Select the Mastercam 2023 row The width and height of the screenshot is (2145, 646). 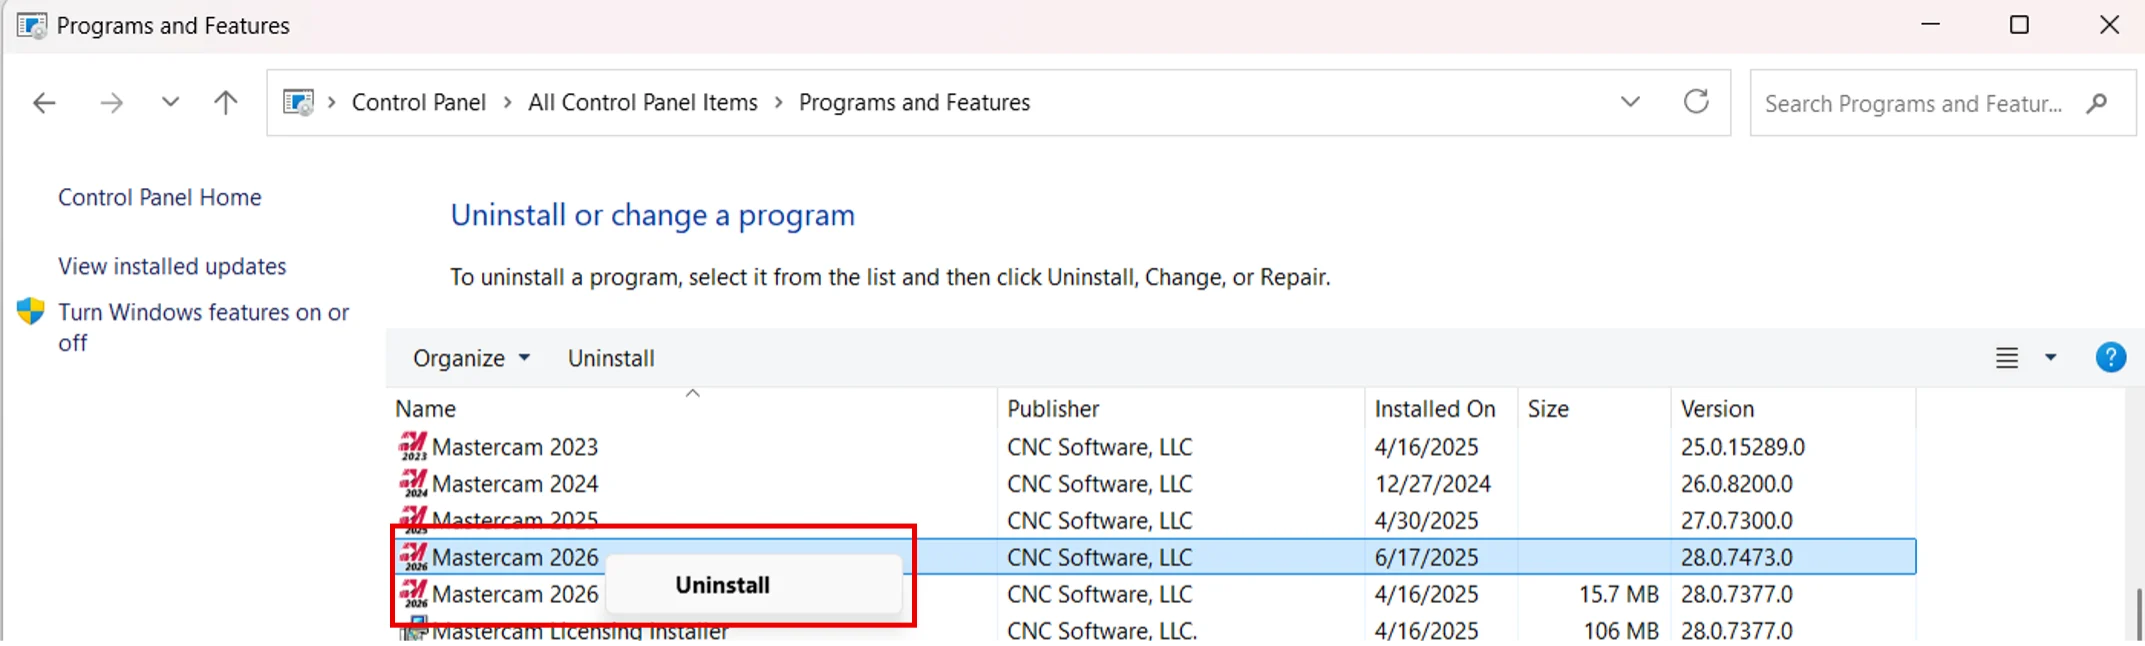point(1153,446)
